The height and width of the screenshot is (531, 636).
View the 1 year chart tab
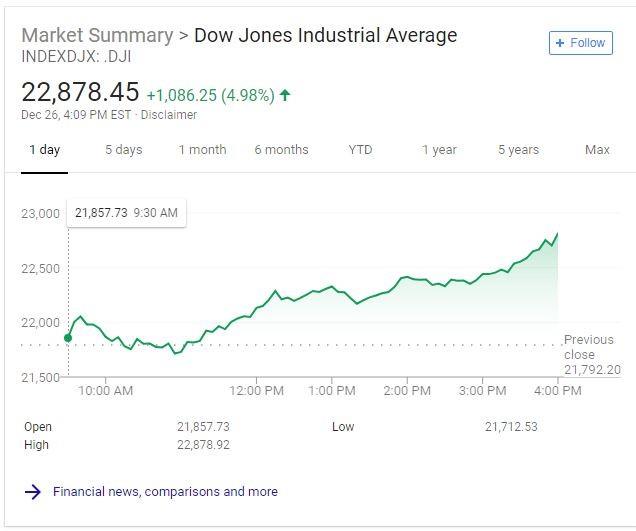pos(439,150)
